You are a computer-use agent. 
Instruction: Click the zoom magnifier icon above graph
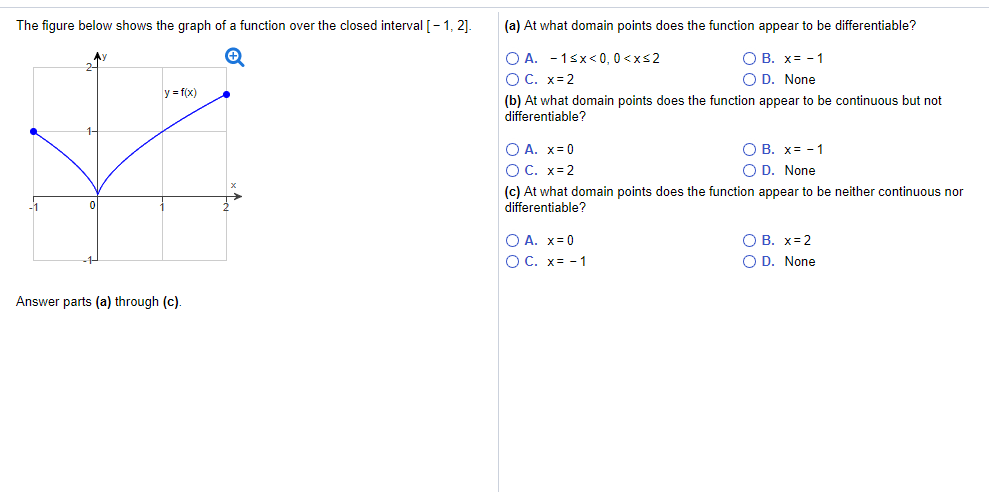(x=235, y=57)
